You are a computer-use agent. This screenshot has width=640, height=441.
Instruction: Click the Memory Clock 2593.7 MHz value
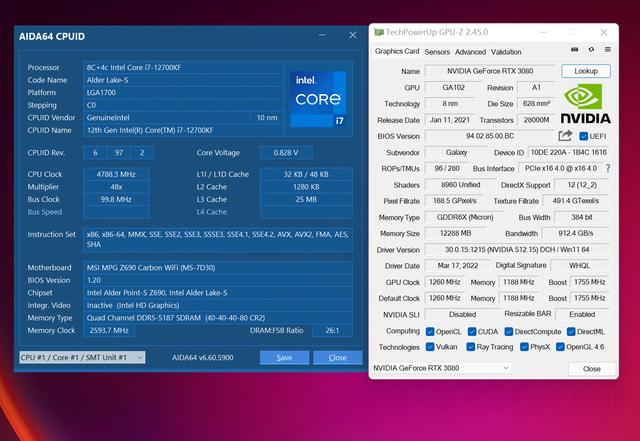click(x=109, y=330)
